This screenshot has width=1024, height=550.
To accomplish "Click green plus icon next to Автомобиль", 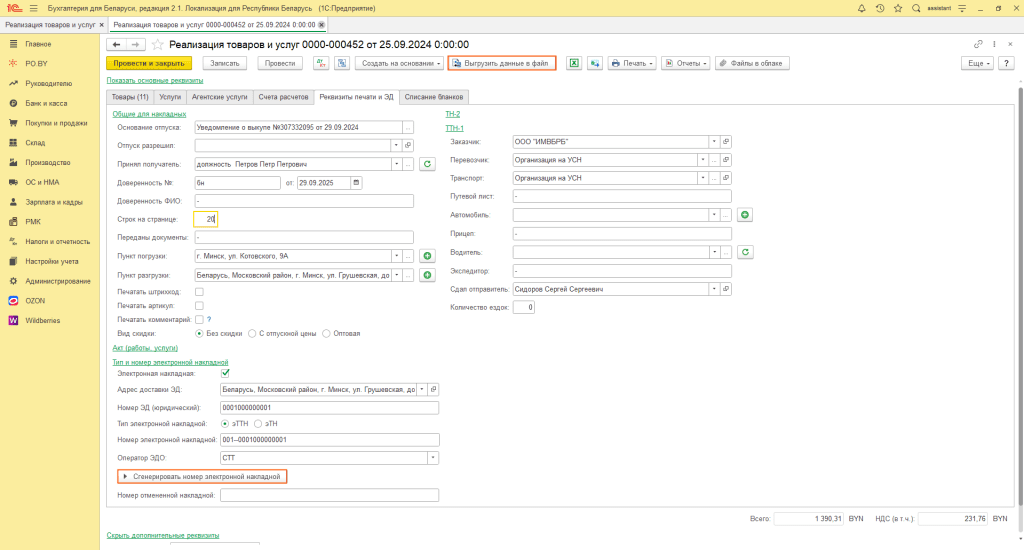I will pos(745,214).
